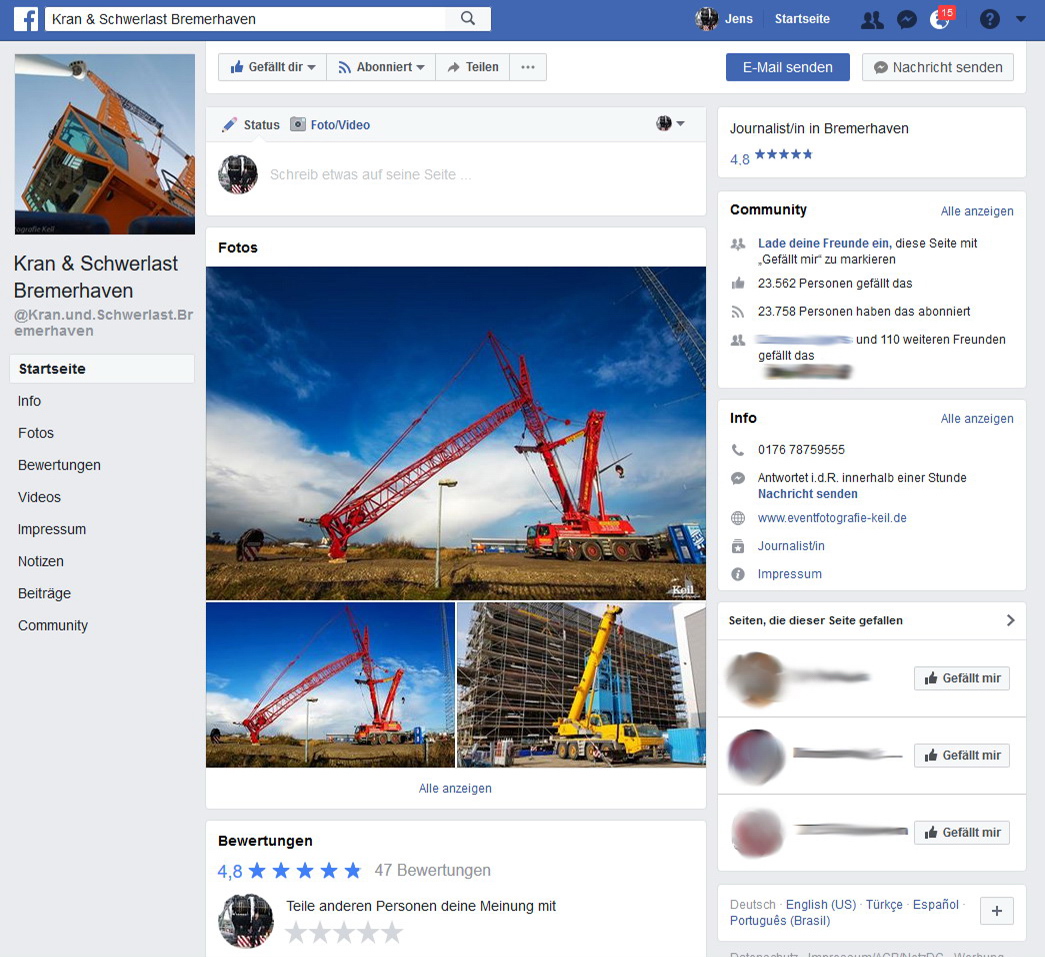Image resolution: width=1045 pixels, height=957 pixels.
Task: Switch language to Português (Brasil)
Action: (x=780, y=920)
